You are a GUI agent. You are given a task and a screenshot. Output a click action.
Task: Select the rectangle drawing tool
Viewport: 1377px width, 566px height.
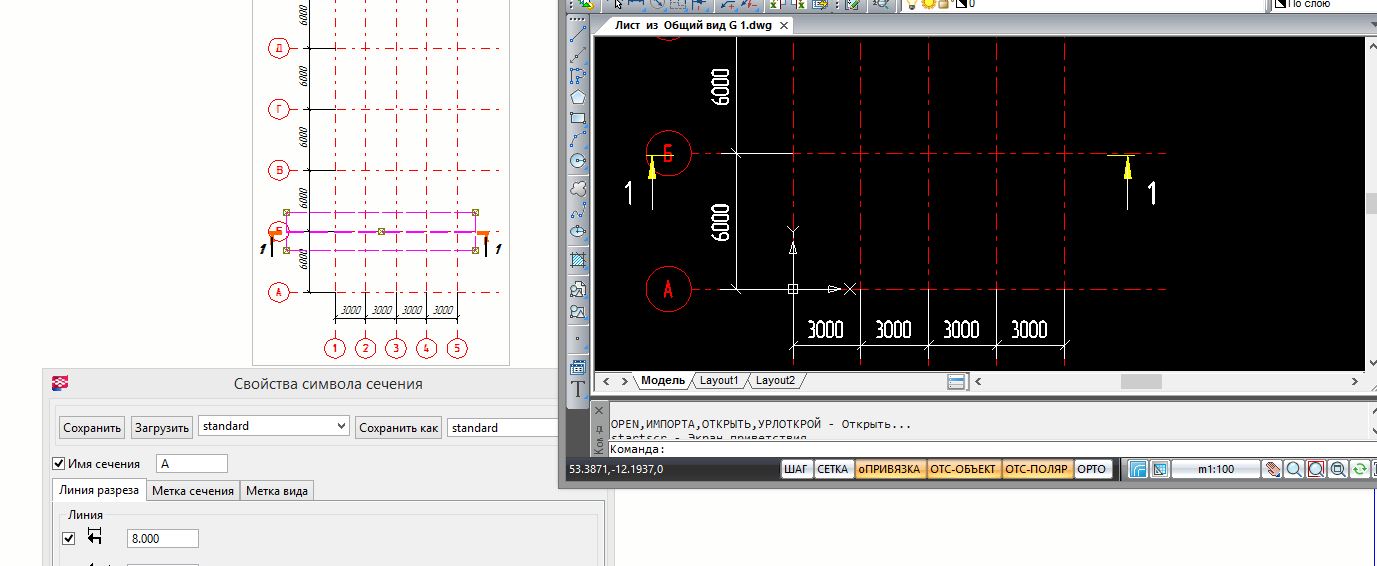[577, 118]
